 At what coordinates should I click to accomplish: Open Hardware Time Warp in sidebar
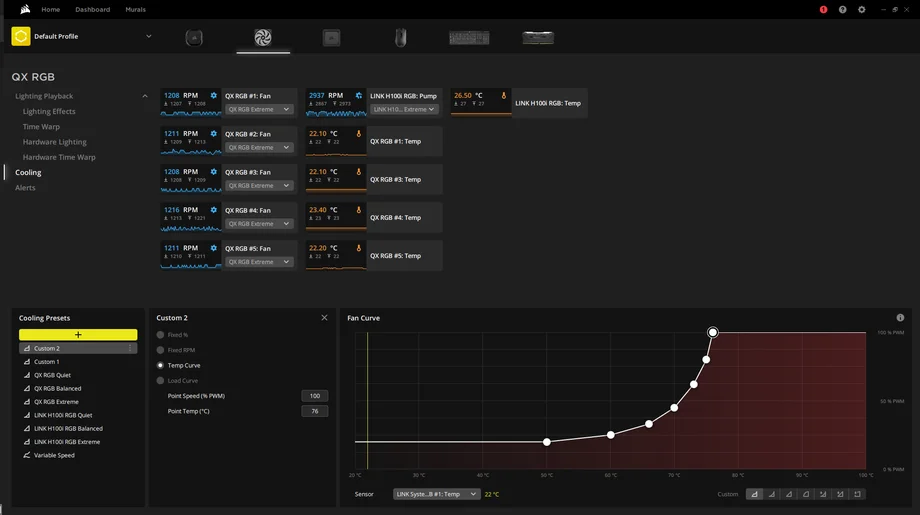(x=59, y=157)
